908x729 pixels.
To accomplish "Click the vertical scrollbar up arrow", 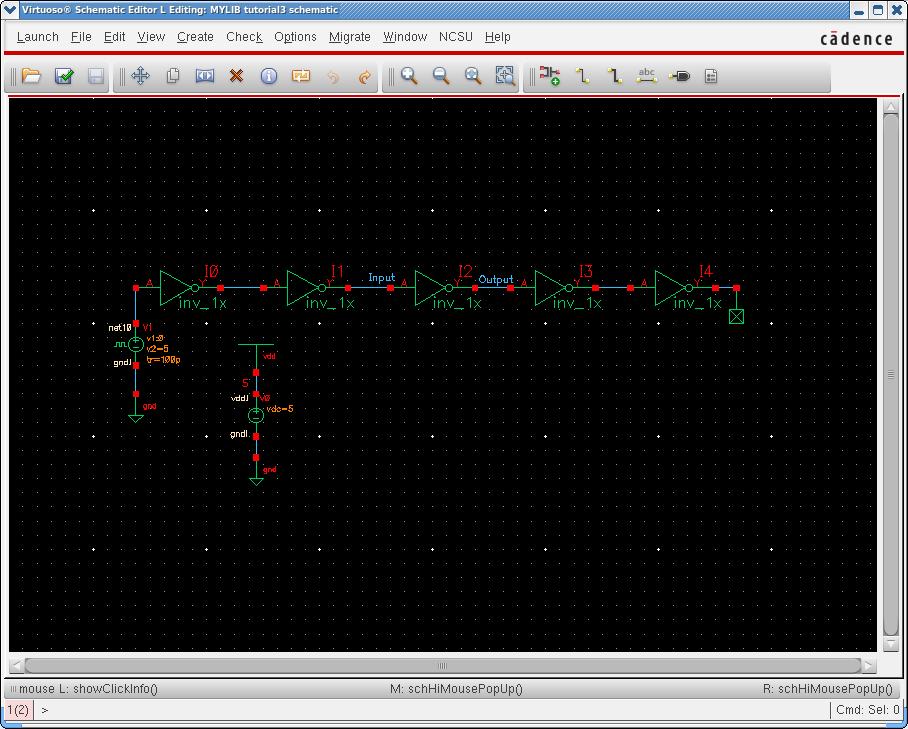I will click(891, 106).
